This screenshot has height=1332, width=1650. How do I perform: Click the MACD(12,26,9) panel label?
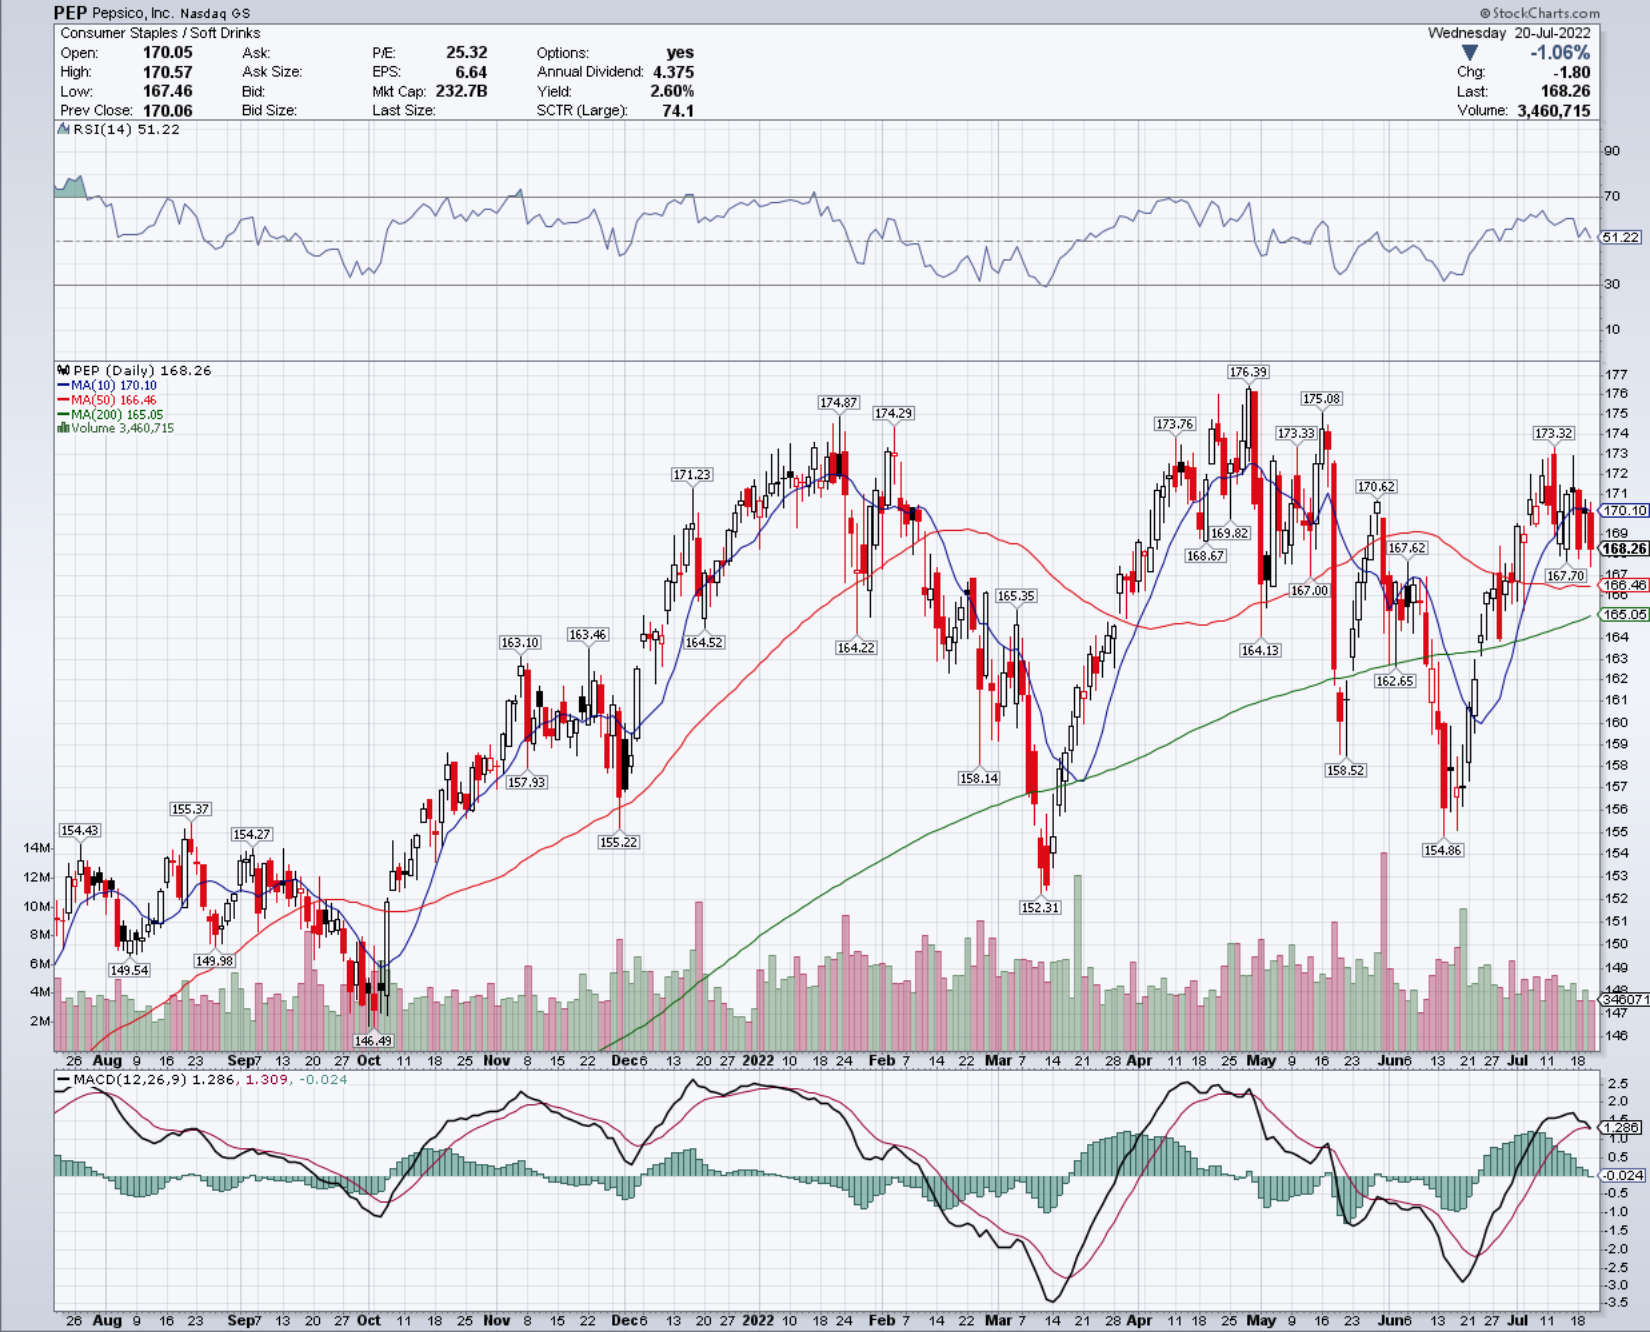click(x=130, y=1080)
